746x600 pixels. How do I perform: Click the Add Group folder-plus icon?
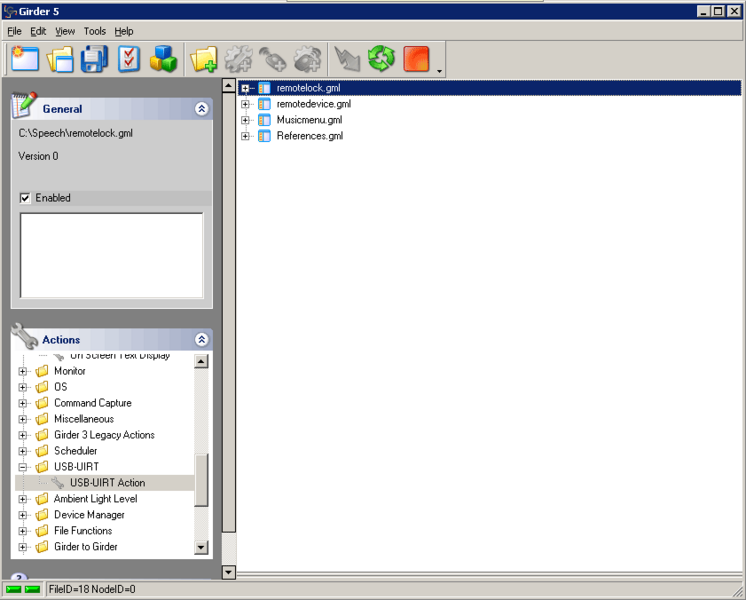pos(204,59)
